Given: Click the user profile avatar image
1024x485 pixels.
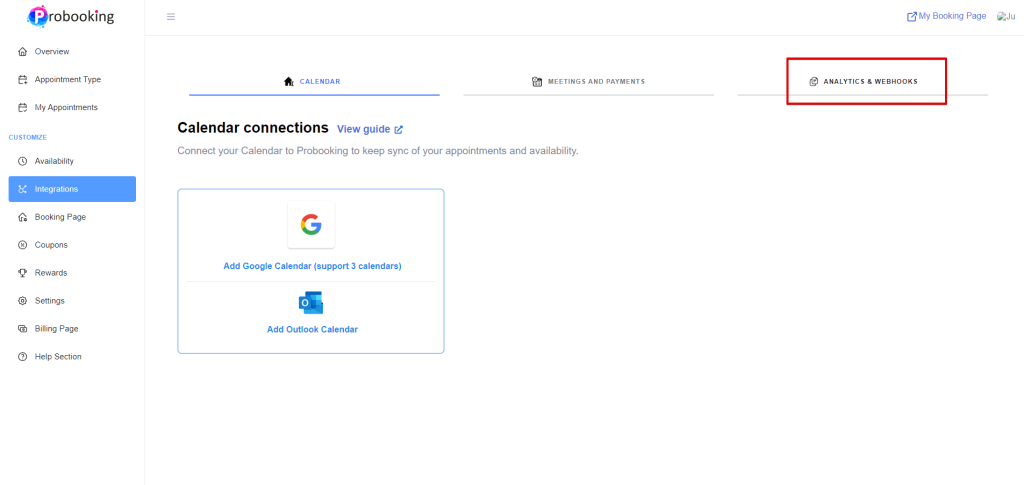Looking at the screenshot, I should (x=1005, y=16).
